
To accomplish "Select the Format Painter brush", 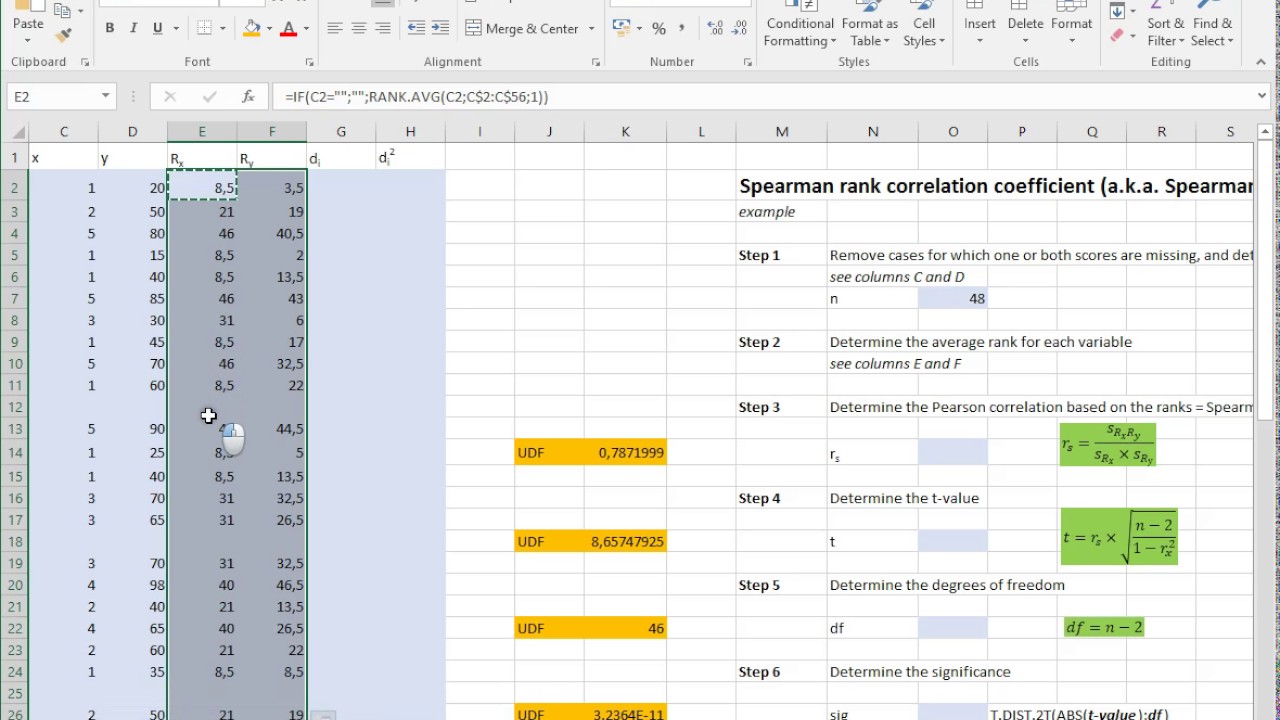I will [64, 35].
